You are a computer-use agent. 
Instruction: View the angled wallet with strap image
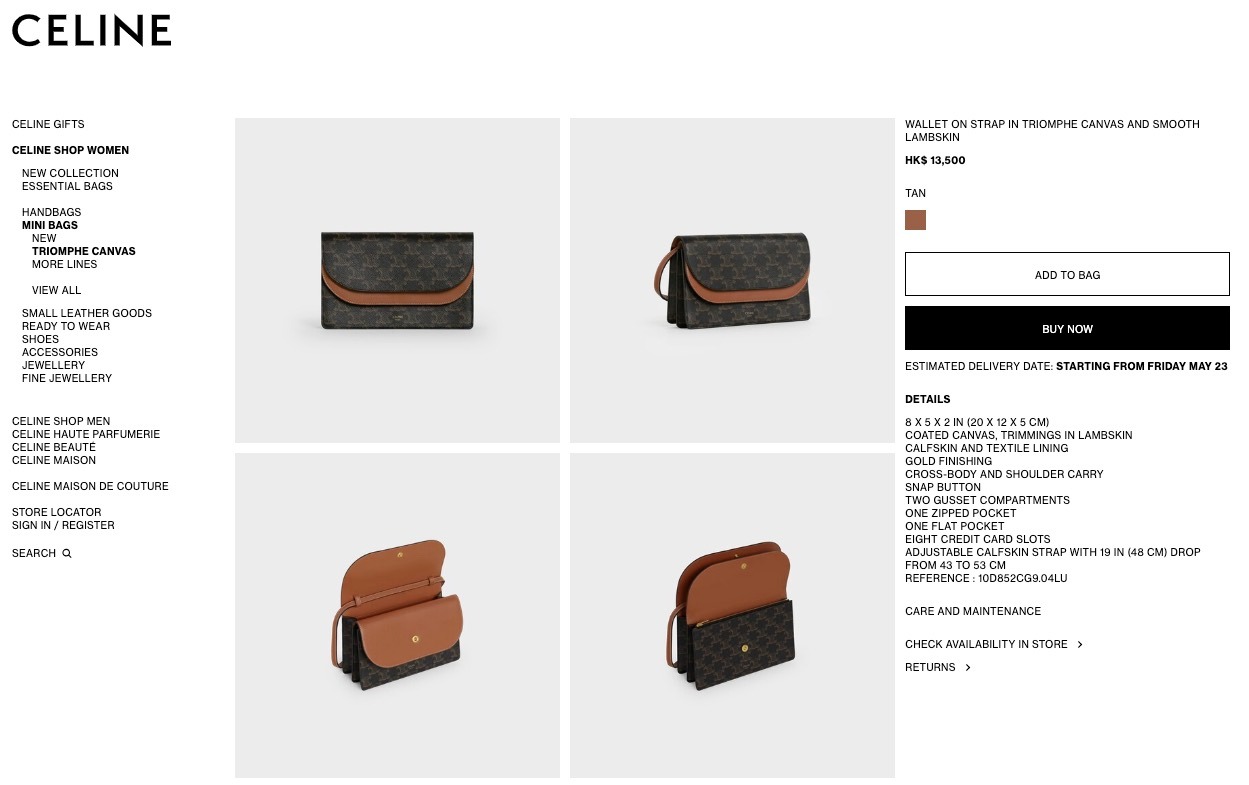(732, 280)
